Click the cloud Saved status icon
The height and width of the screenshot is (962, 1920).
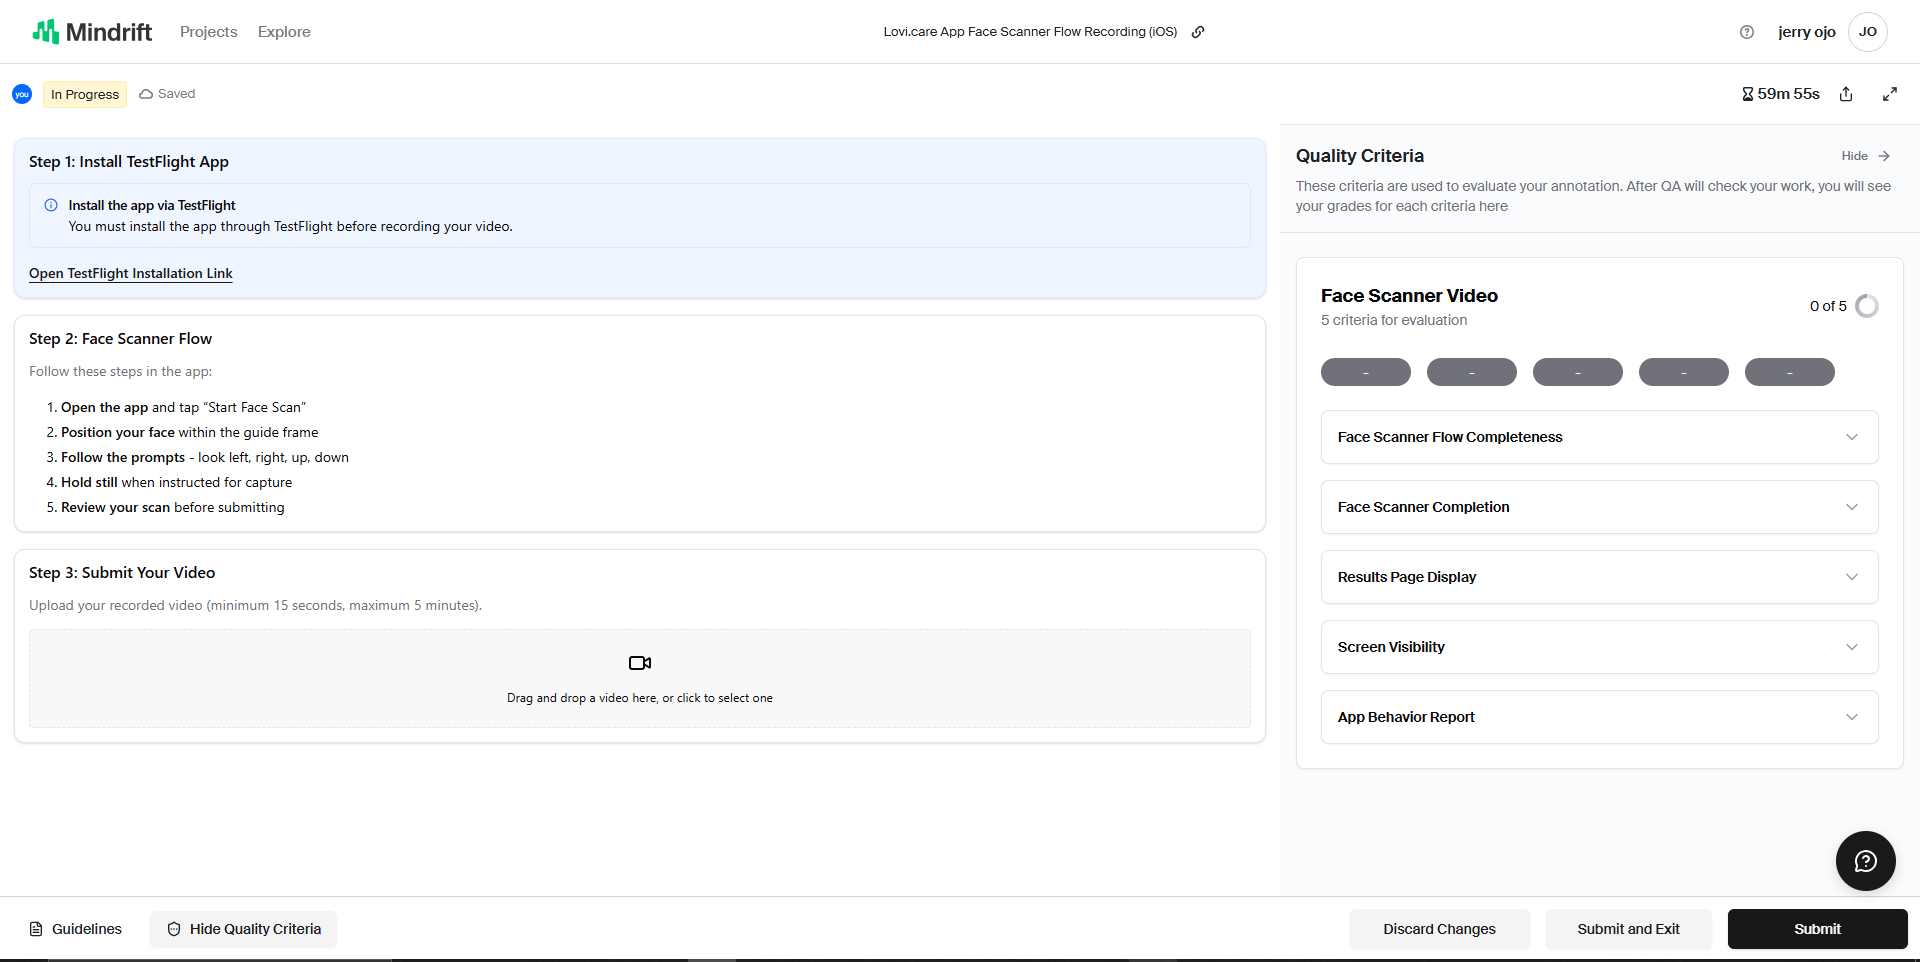click(x=146, y=94)
